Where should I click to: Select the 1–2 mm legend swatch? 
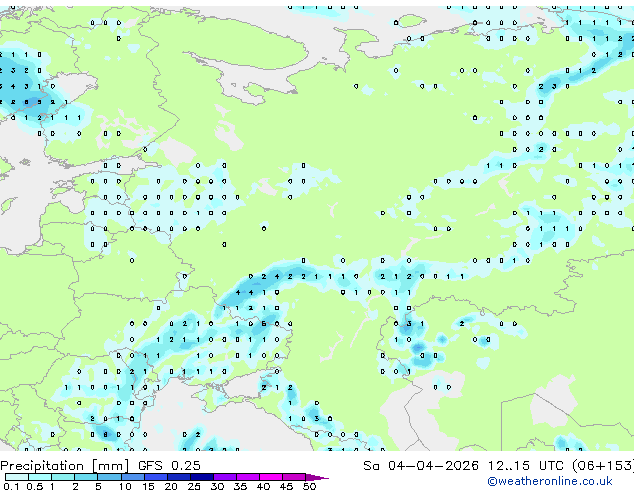coord(63,477)
